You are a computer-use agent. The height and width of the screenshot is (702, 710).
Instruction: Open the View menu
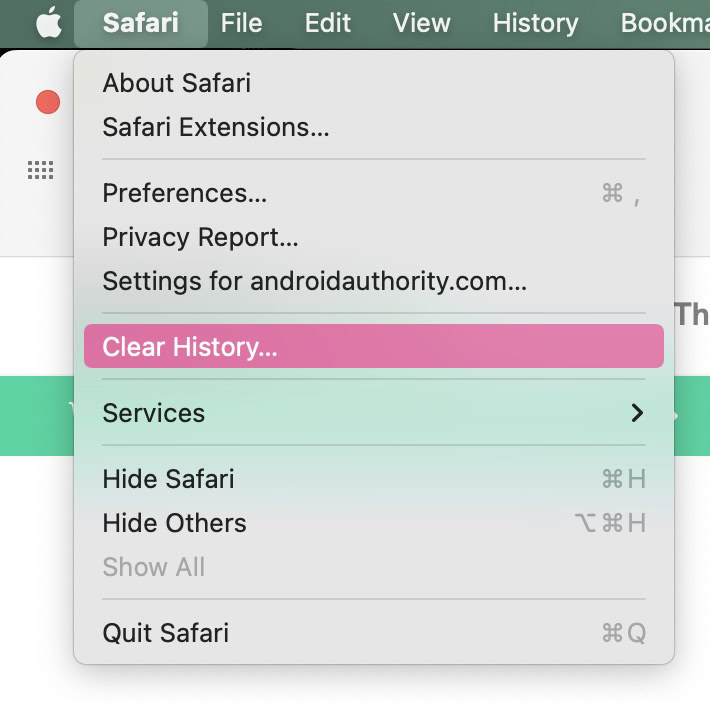point(421,23)
